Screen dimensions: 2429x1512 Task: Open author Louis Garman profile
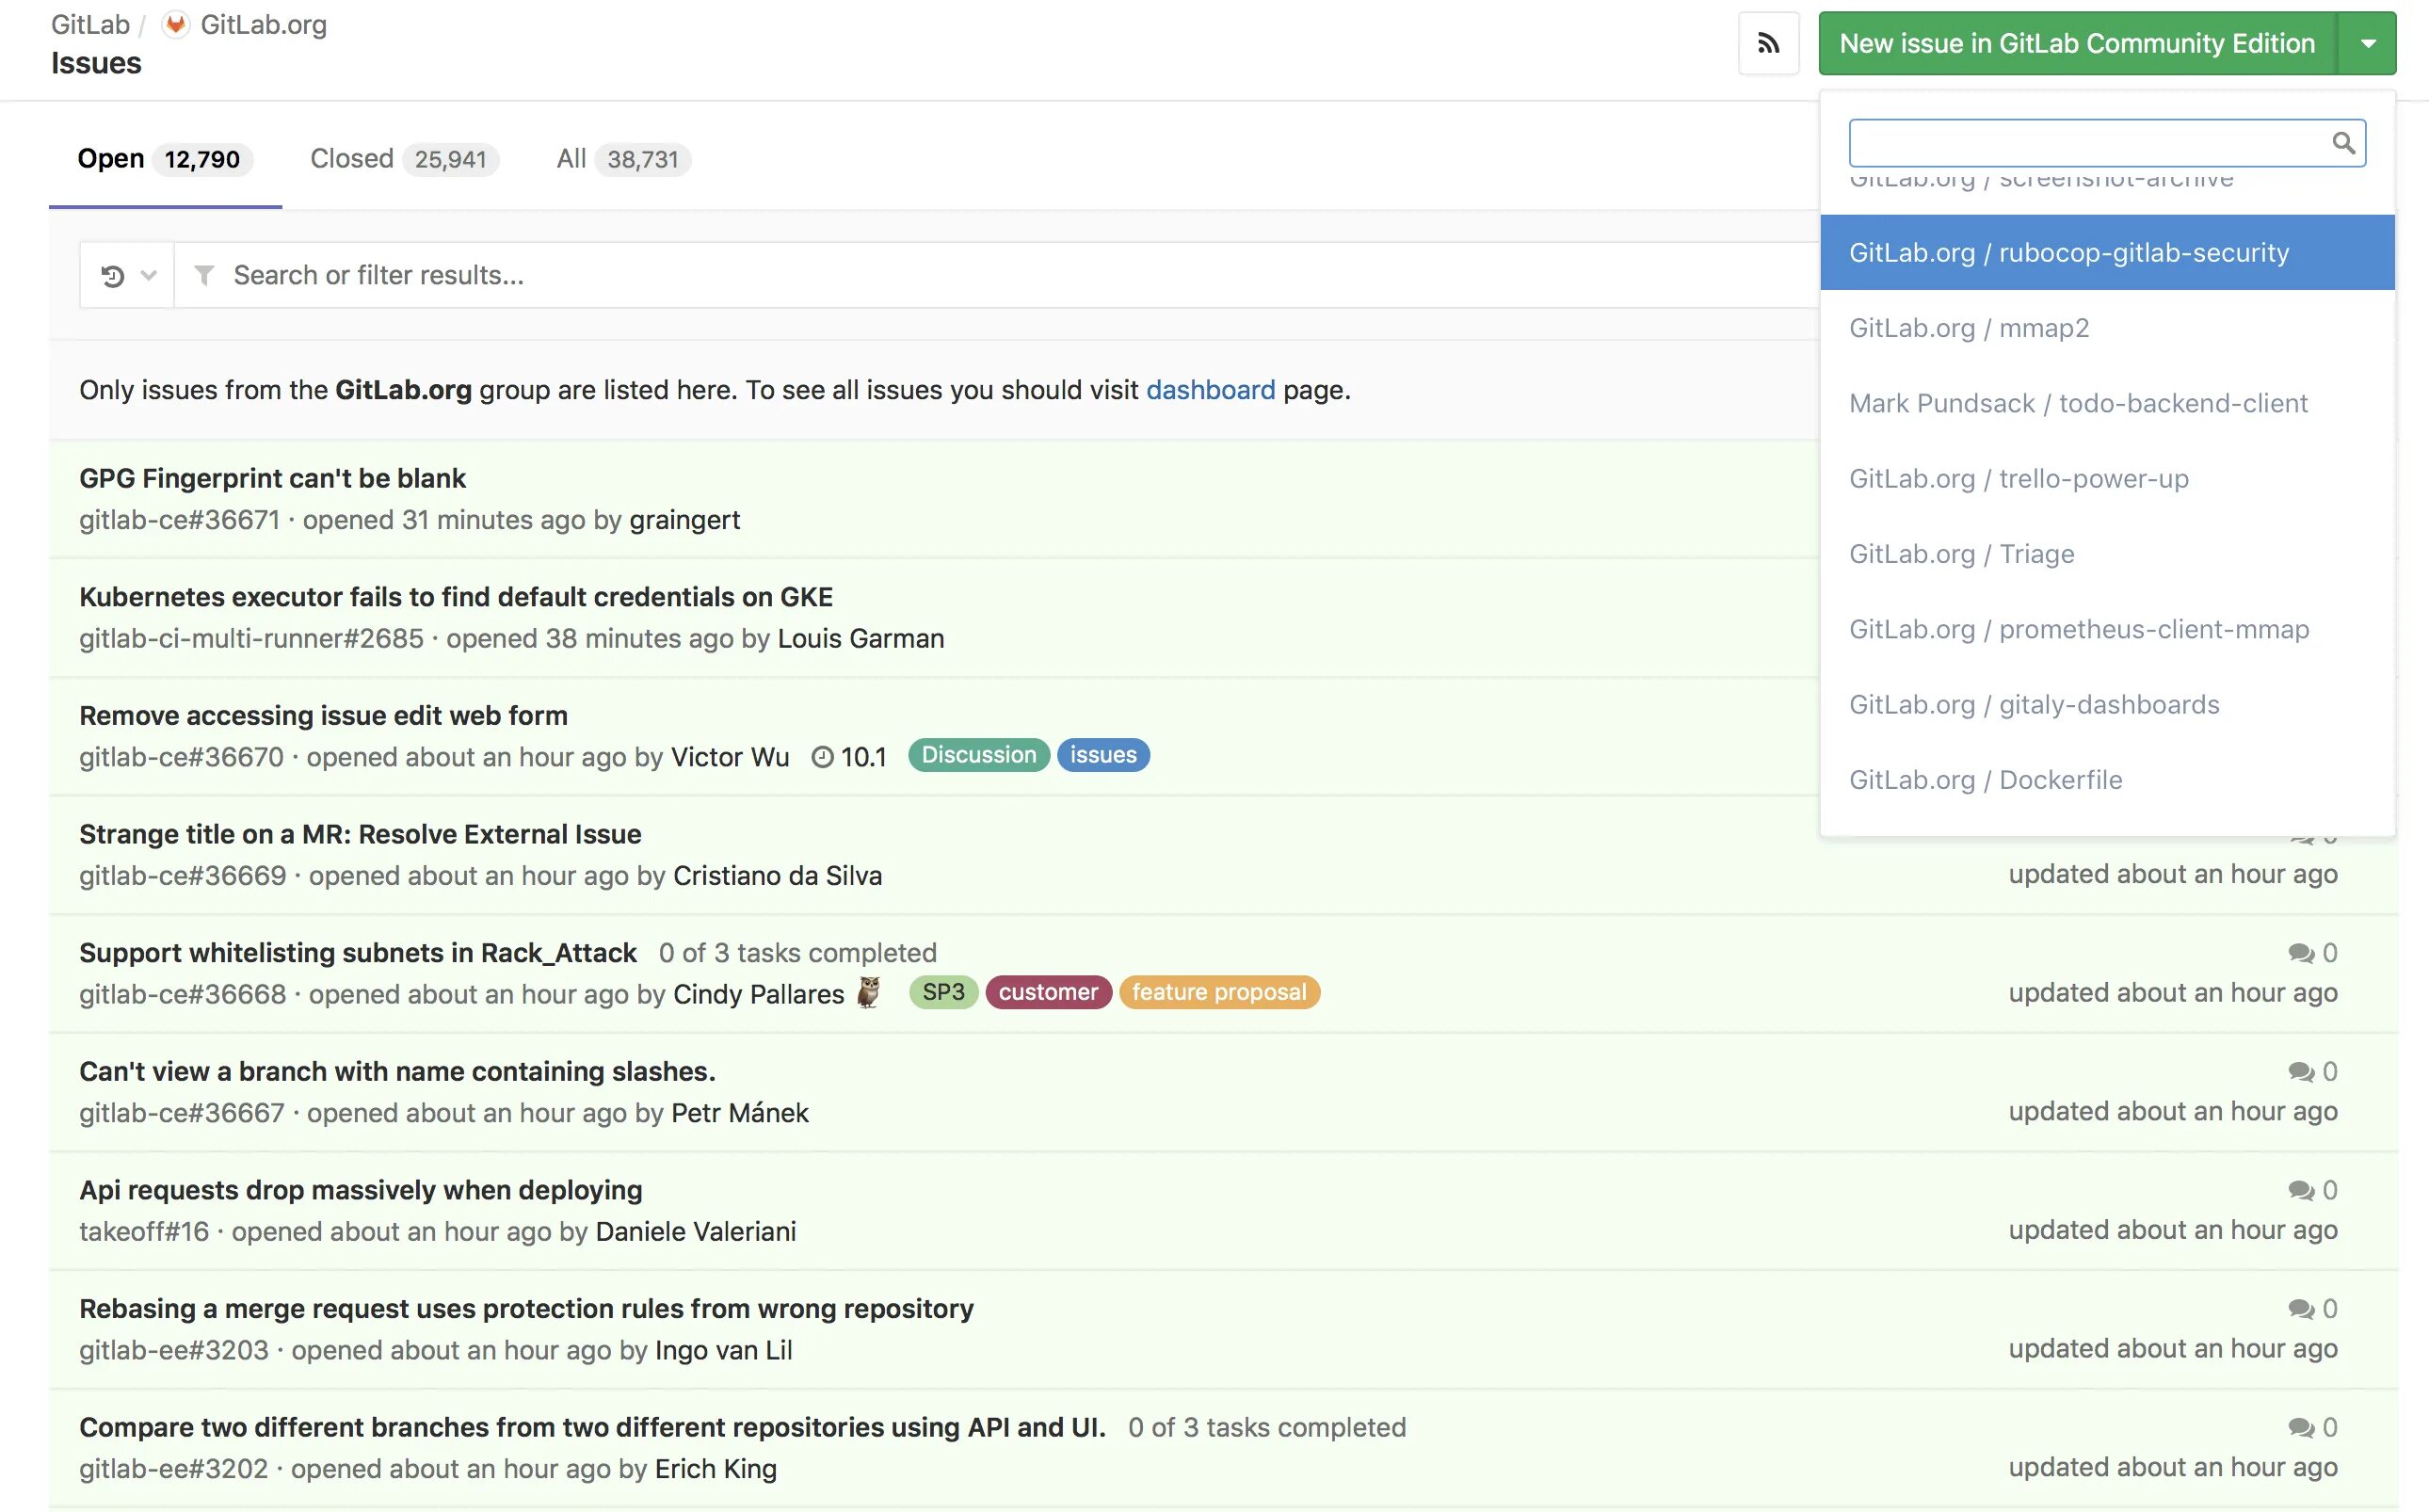coord(861,639)
